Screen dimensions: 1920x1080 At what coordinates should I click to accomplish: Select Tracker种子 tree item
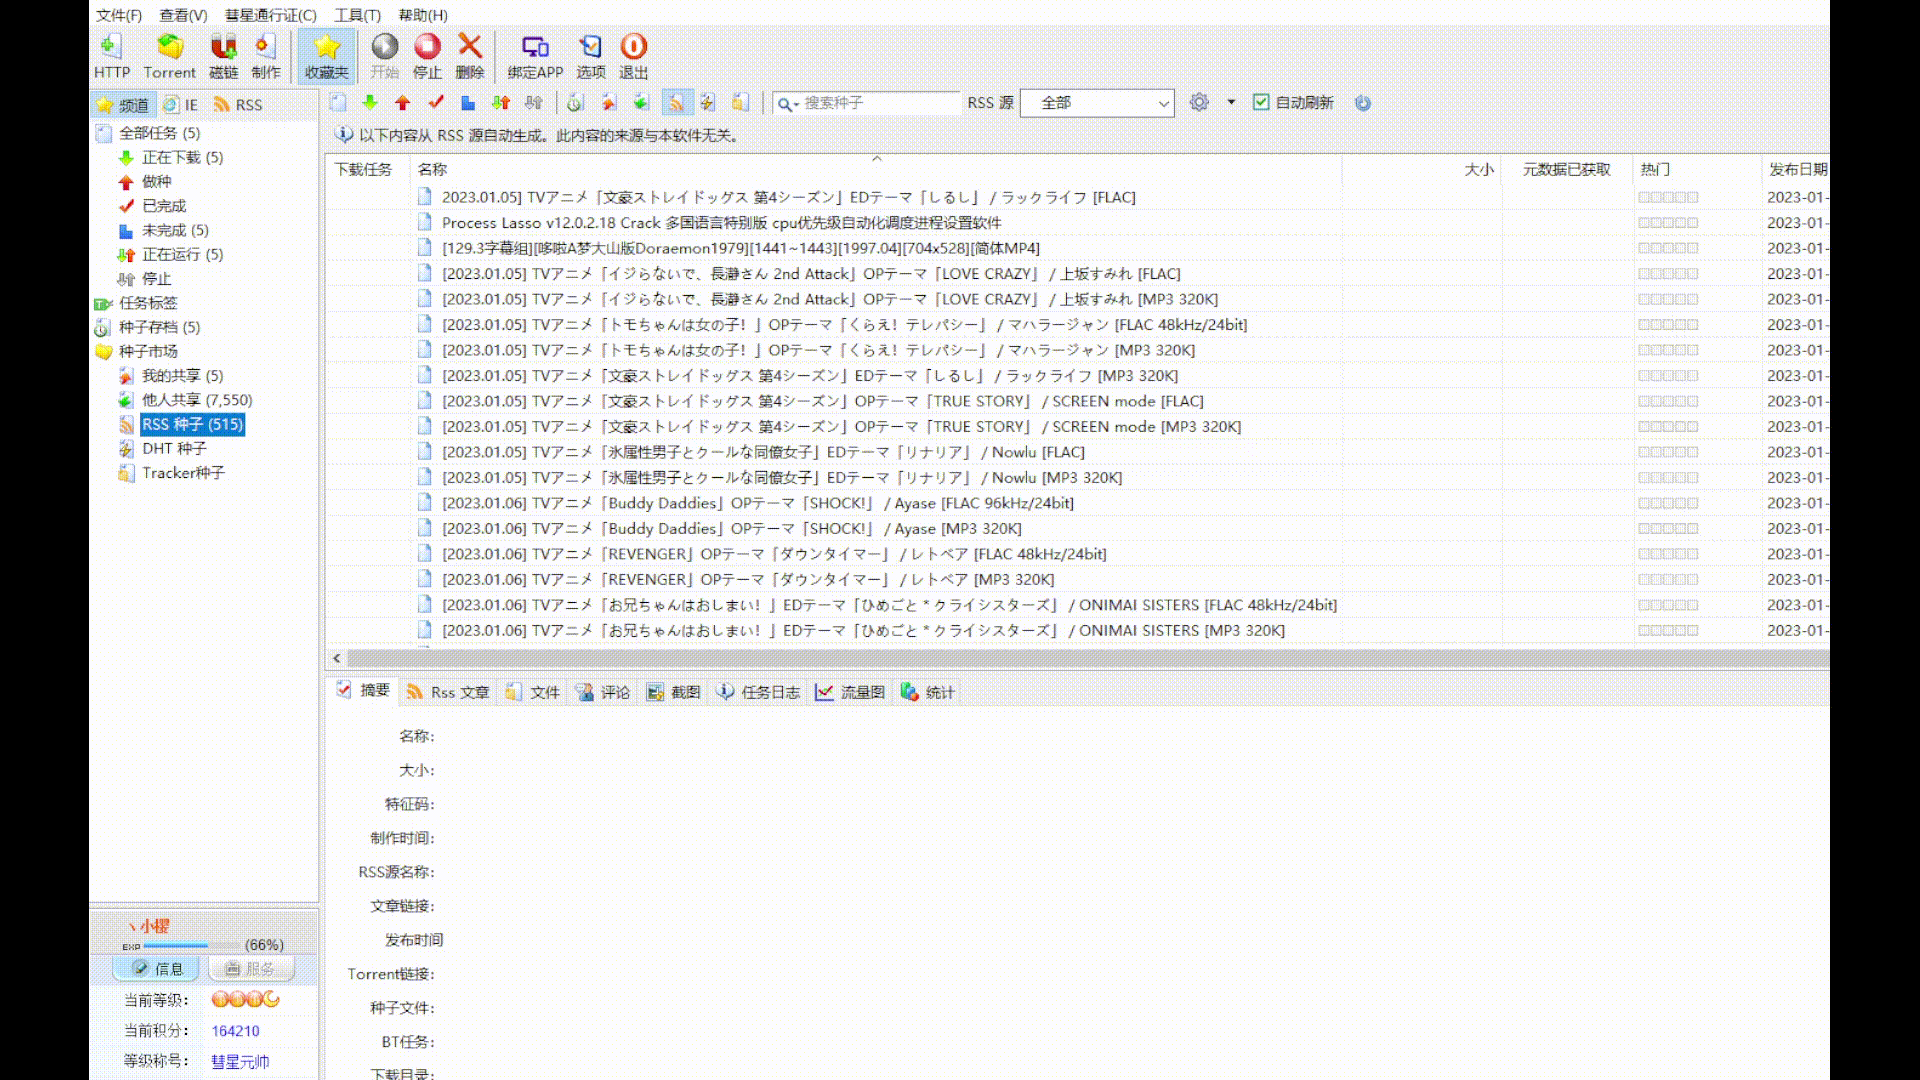(183, 473)
